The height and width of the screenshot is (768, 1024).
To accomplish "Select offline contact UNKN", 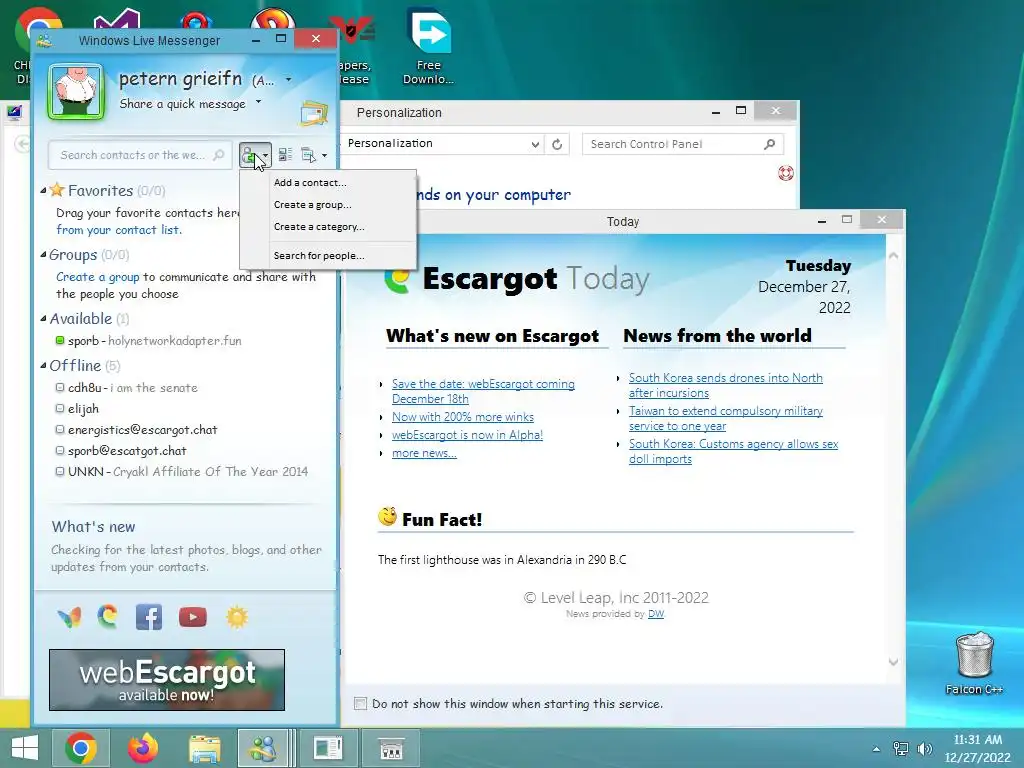I will pos(182,472).
